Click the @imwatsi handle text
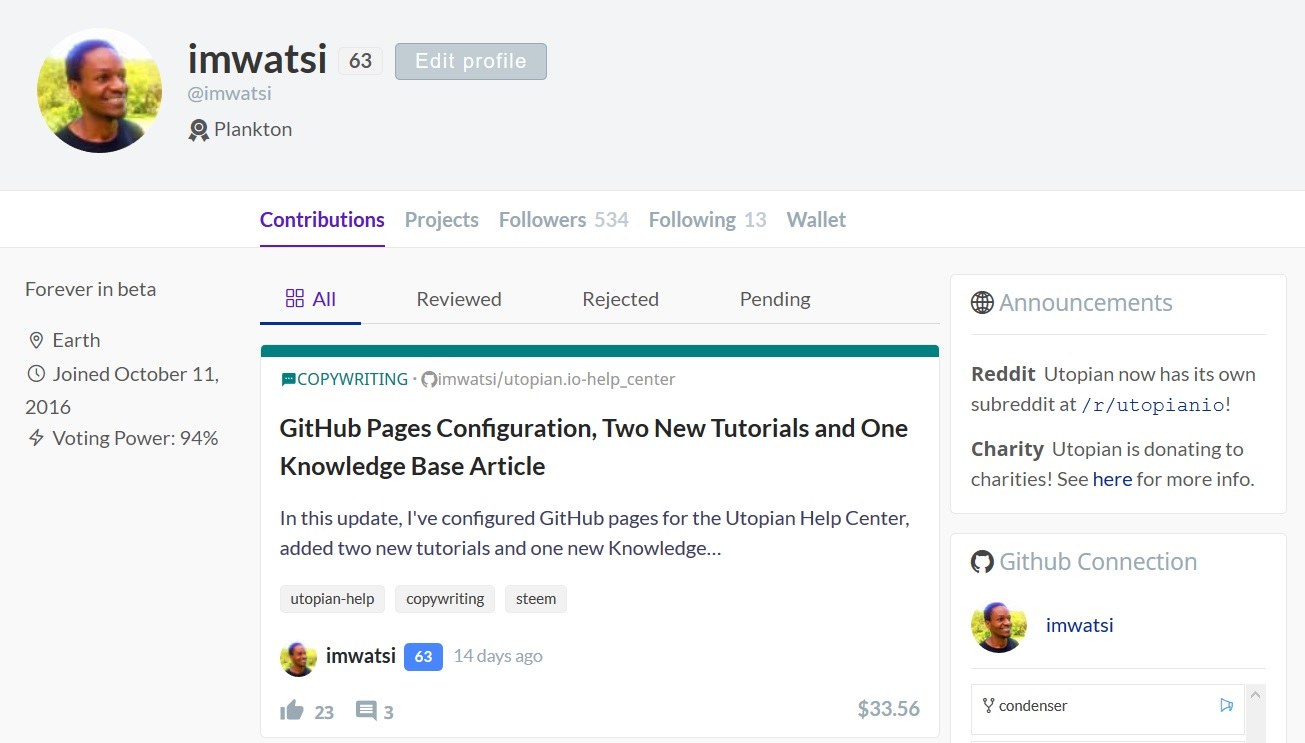Image resolution: width=1305 pixels, height=743 pixels. coord(230,94)
